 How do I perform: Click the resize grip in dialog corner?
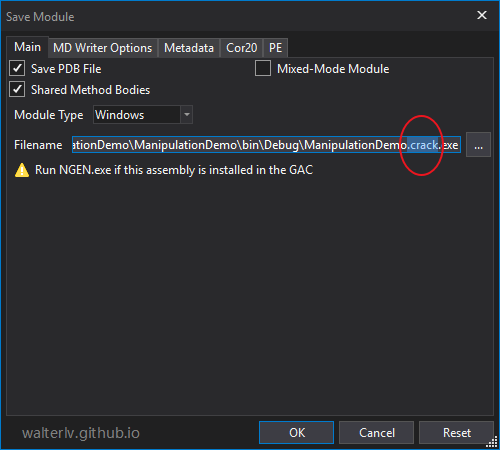(492, 443)
